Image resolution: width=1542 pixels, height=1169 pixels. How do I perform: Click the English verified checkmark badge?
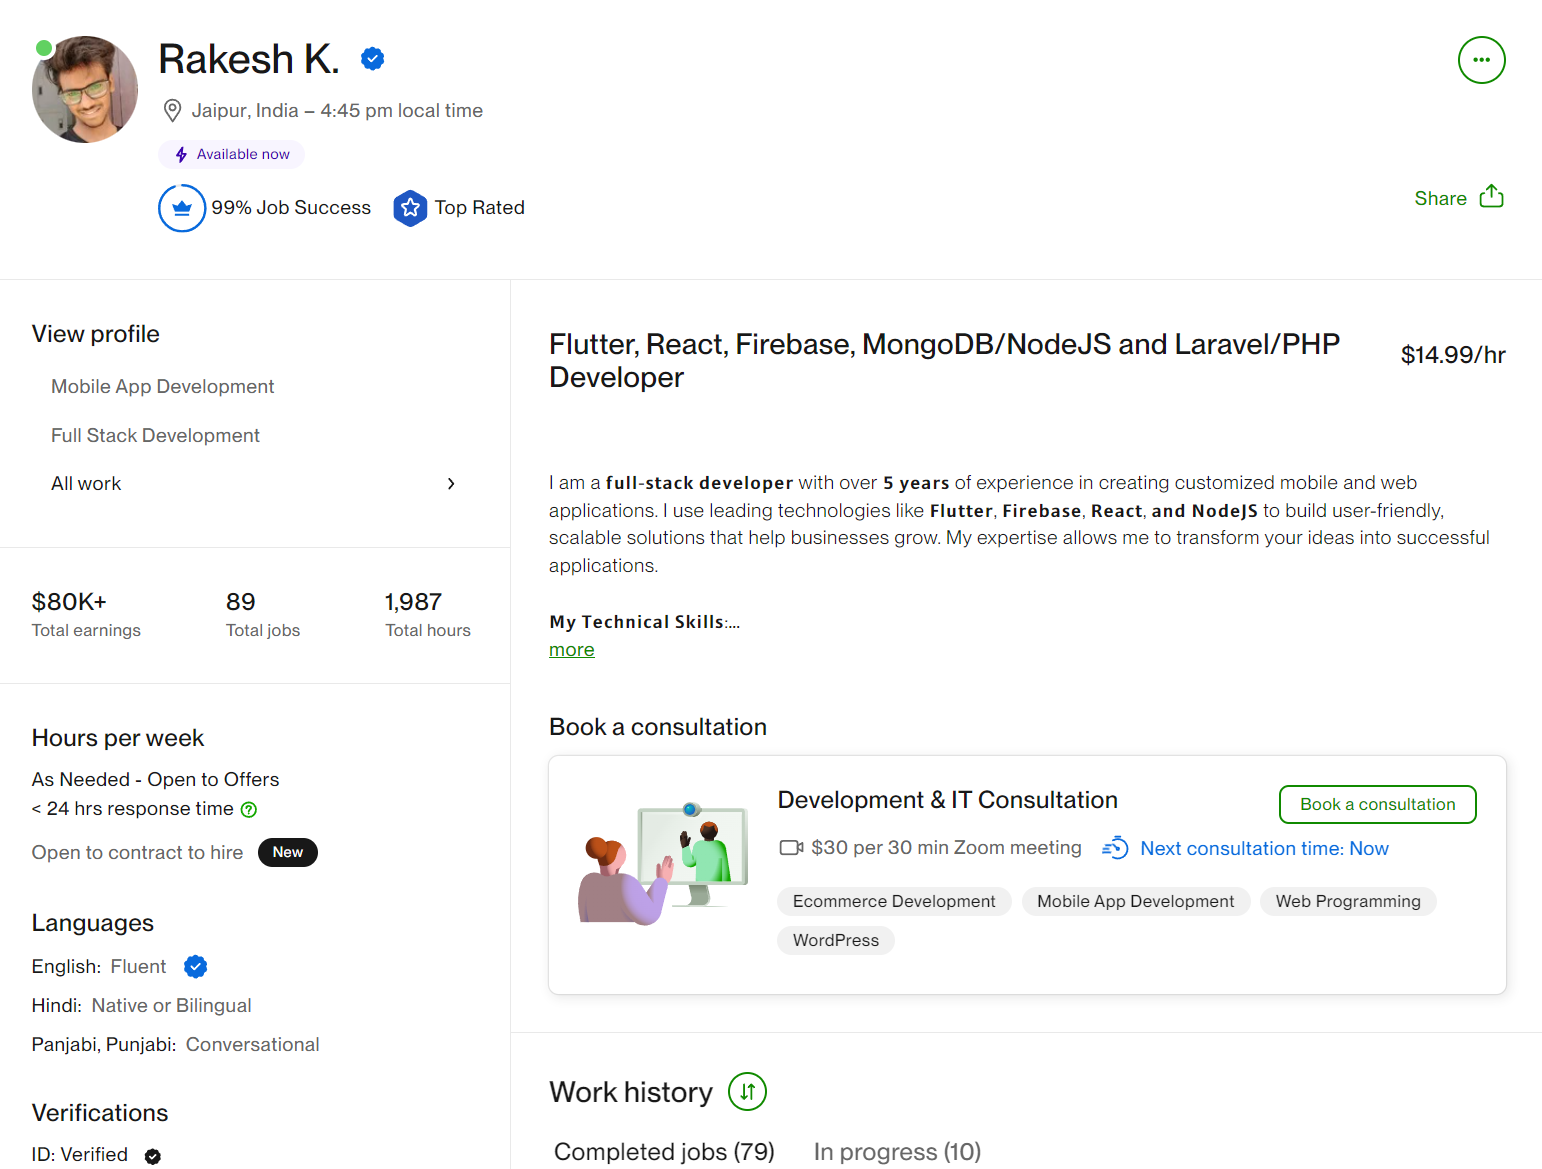click(x=196, y=967)
